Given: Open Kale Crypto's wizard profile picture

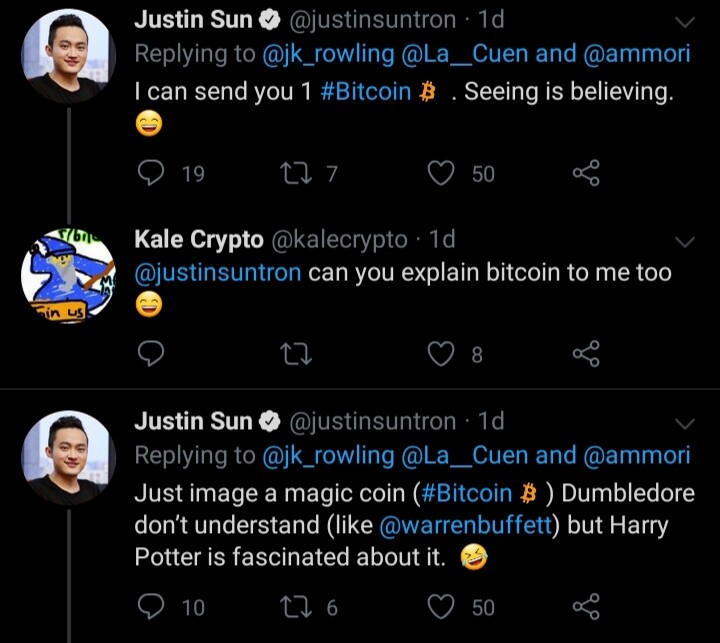Looking at the screenshot, I should (68, 276).
